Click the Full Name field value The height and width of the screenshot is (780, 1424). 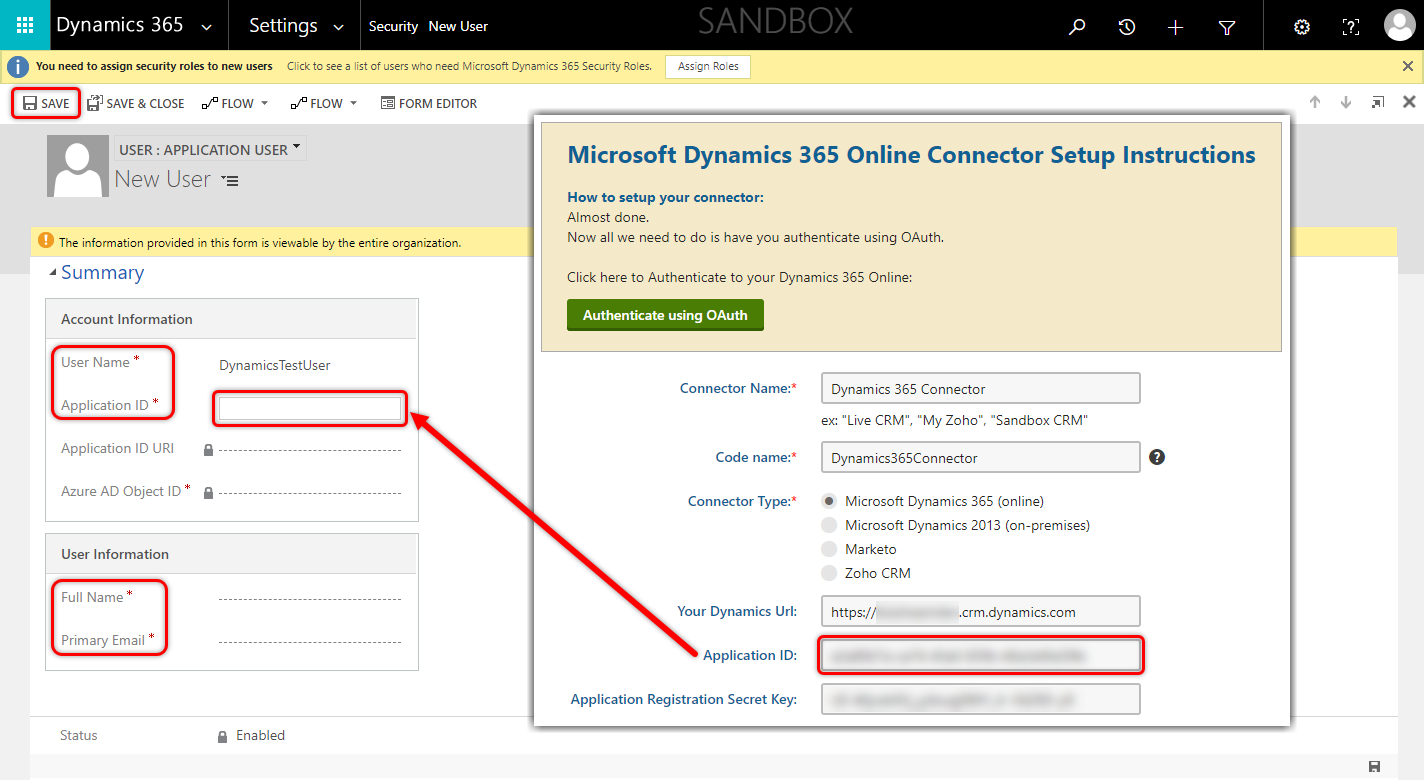click(310, 599)
